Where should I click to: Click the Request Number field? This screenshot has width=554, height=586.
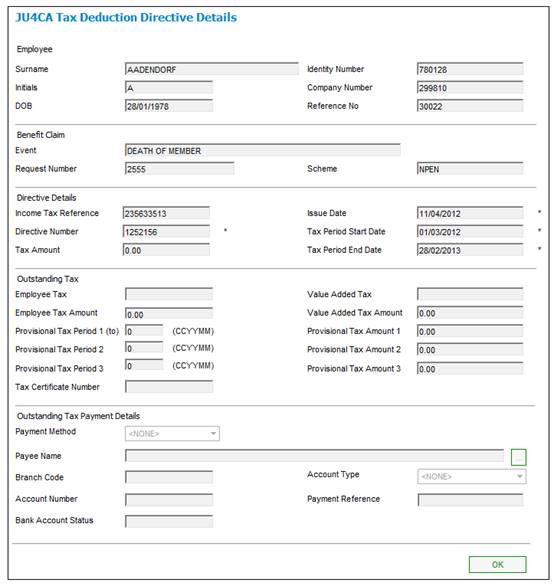coord(179,169)
